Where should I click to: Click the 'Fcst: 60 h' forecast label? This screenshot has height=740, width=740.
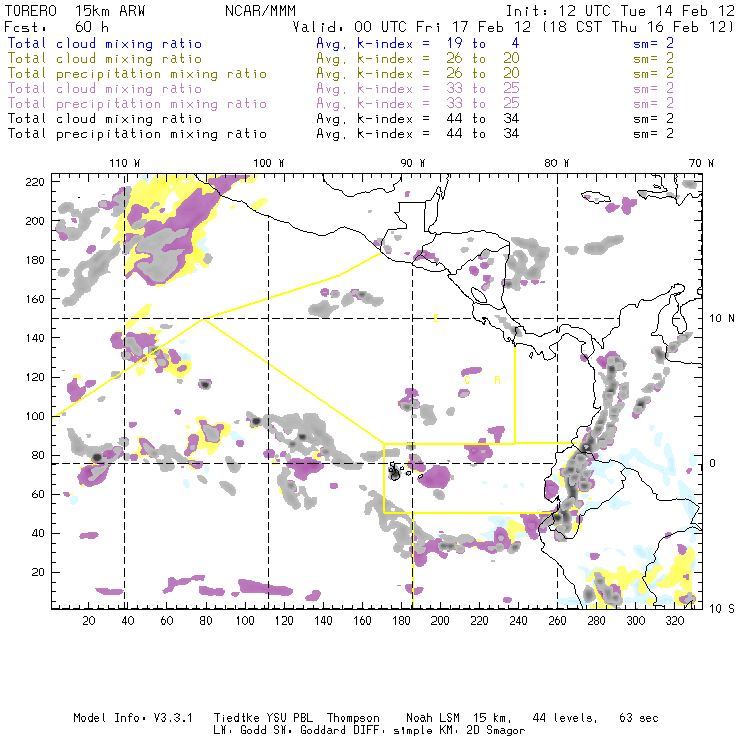[57, 27]
